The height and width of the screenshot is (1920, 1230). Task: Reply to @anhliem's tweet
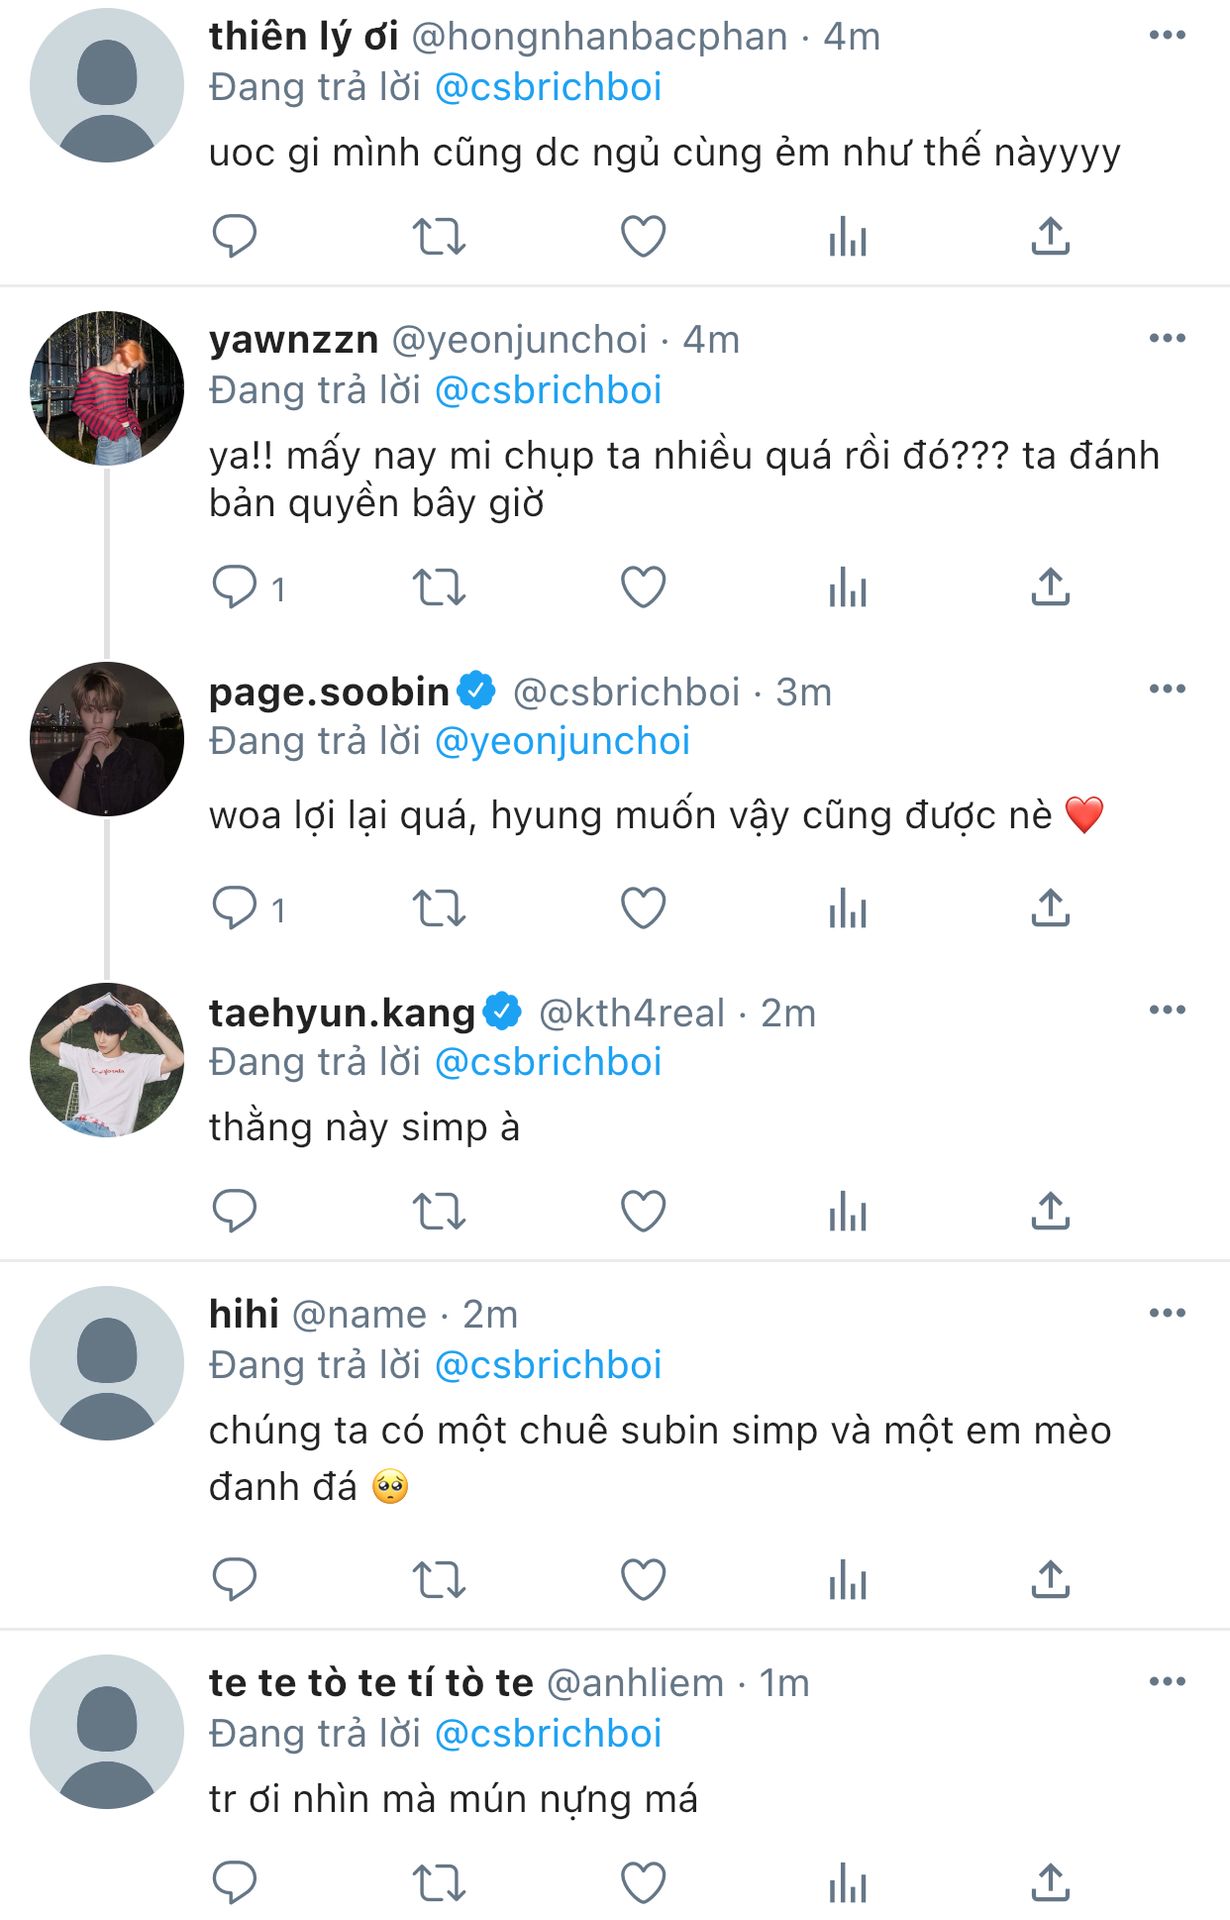pos(235,1882)
